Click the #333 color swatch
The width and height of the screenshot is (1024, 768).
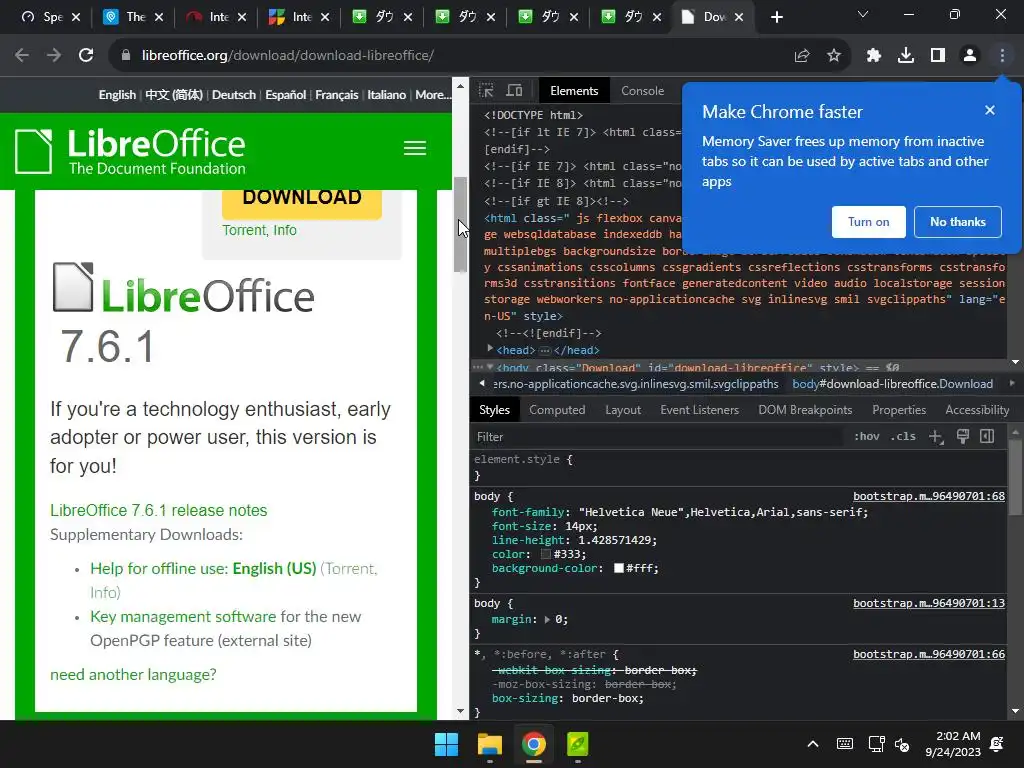(x=546, y=554)
